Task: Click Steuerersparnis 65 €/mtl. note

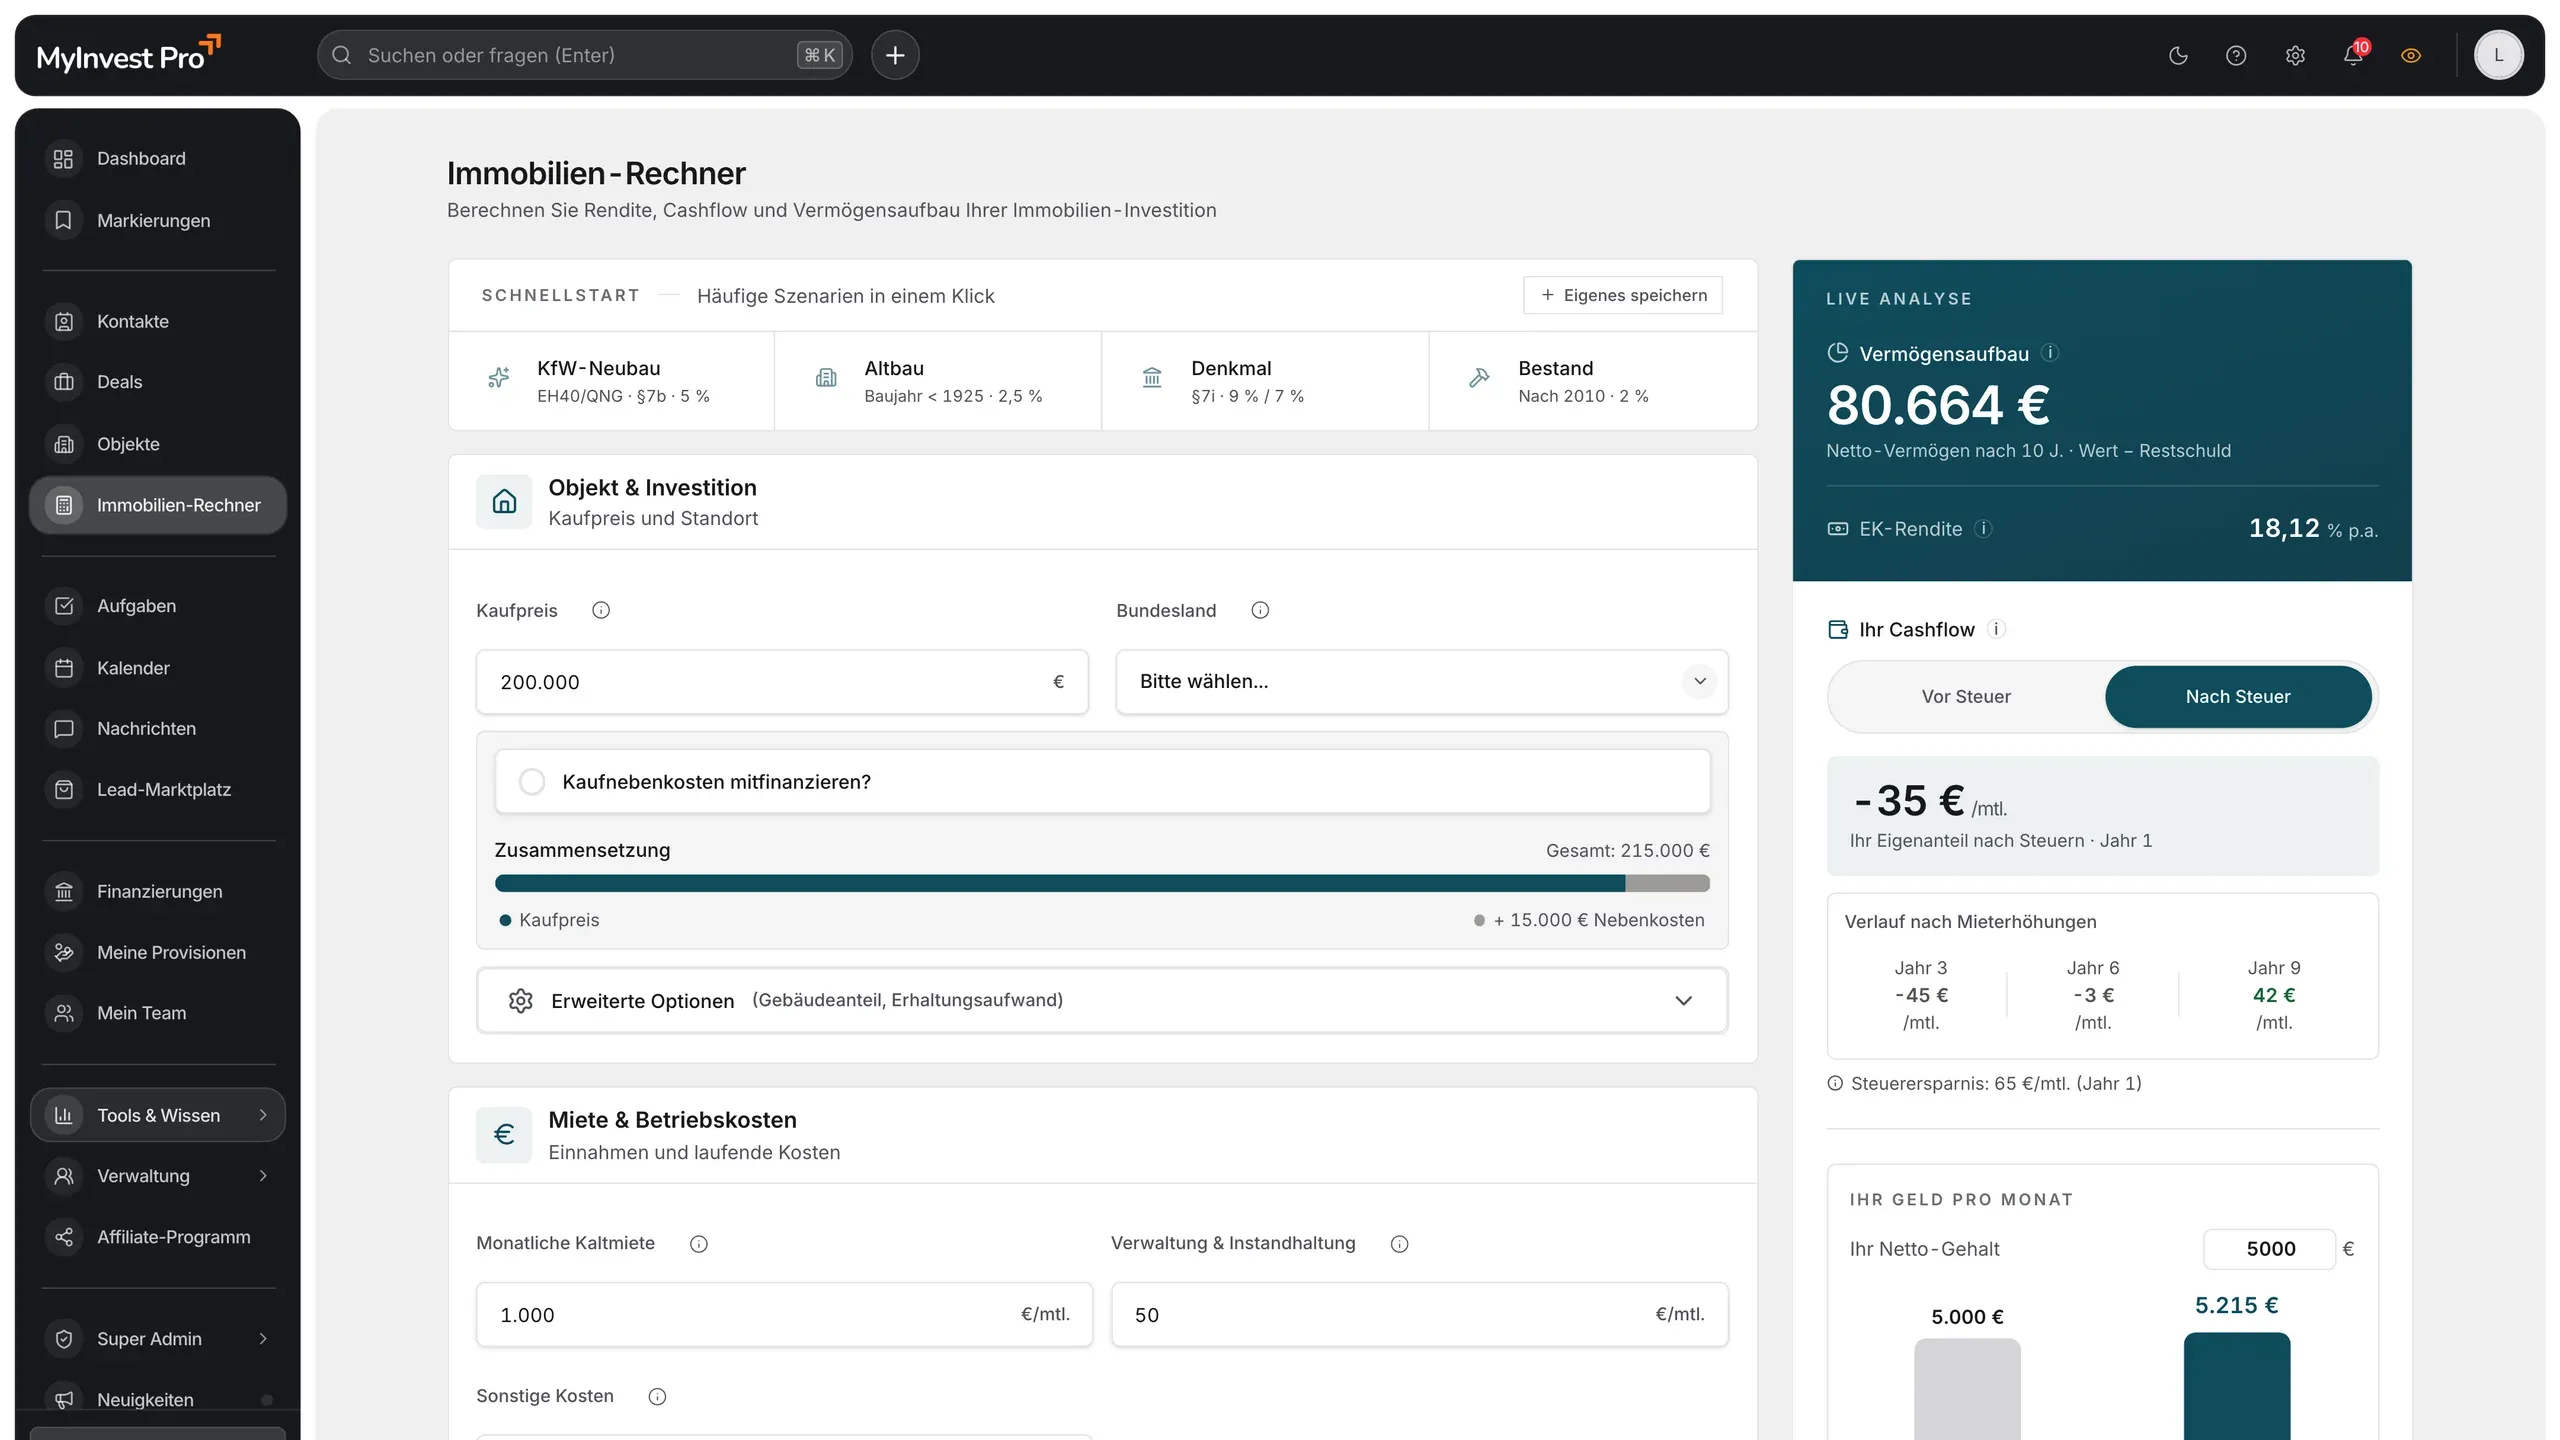Action: click(x=1985, y=1083)
